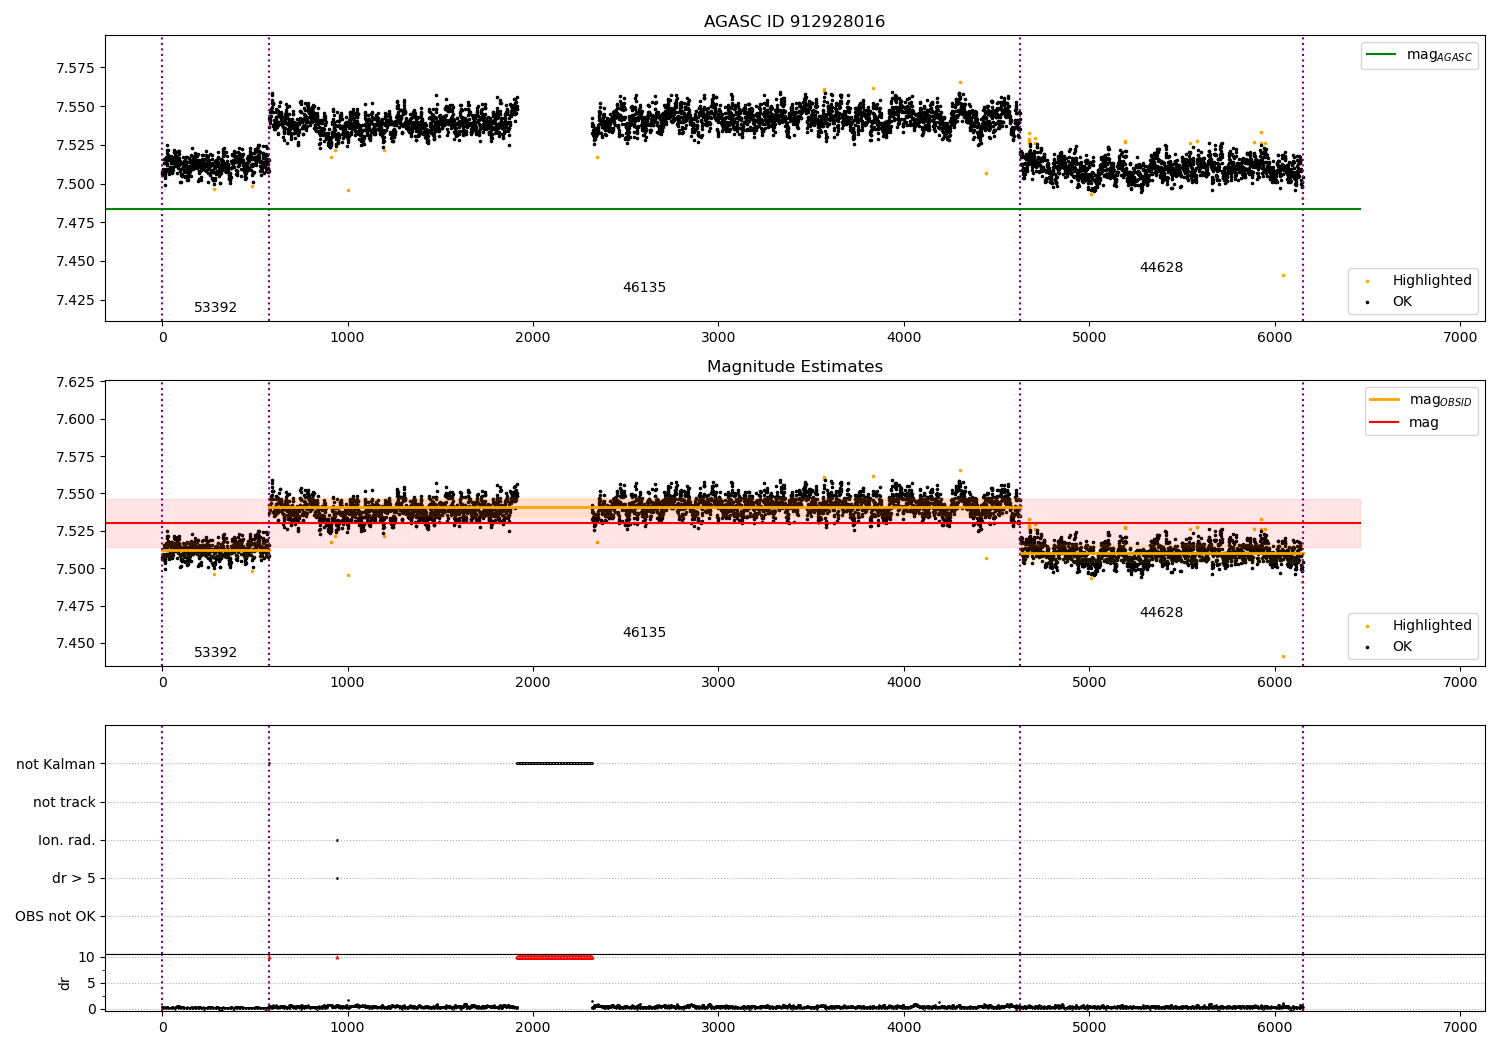This screenshot has height=1050, width=1500.
Task: Click the 'dr > 5' row label
Action: pos(74,878)
